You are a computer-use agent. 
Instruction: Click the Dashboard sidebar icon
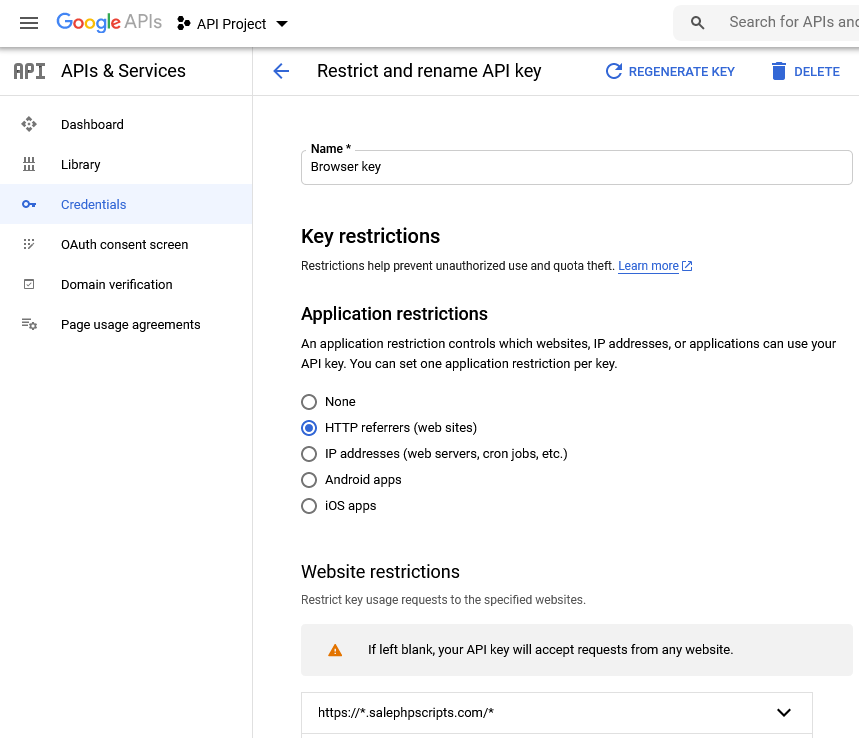click(x=29, y=124)
